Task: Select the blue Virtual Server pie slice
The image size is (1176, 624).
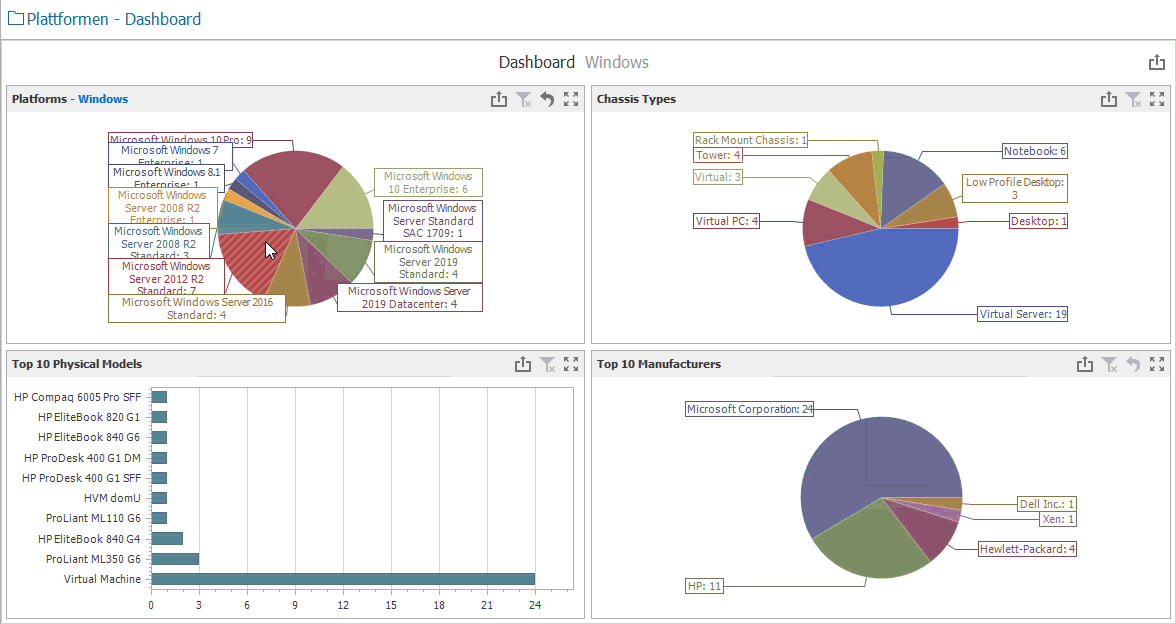Action: (885, 270)
